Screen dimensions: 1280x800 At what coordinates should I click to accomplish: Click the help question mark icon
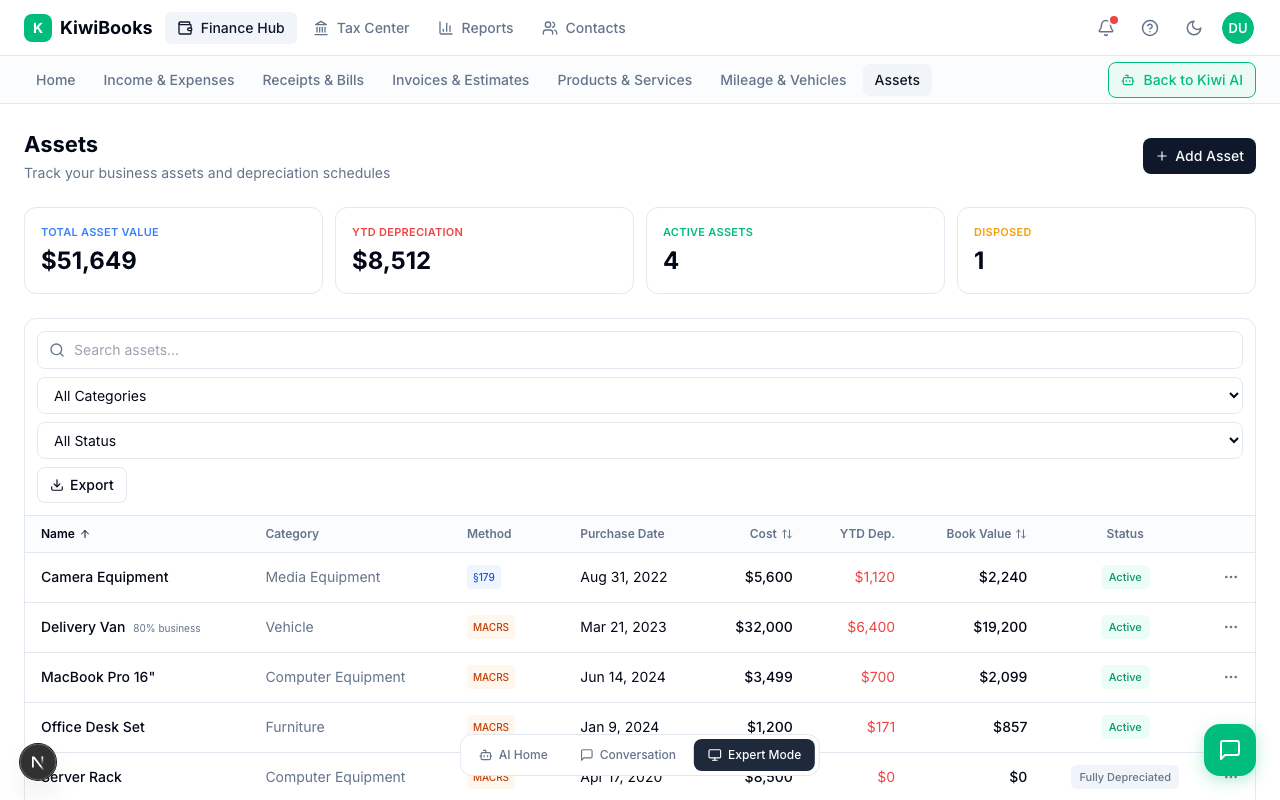point(1150,28)
